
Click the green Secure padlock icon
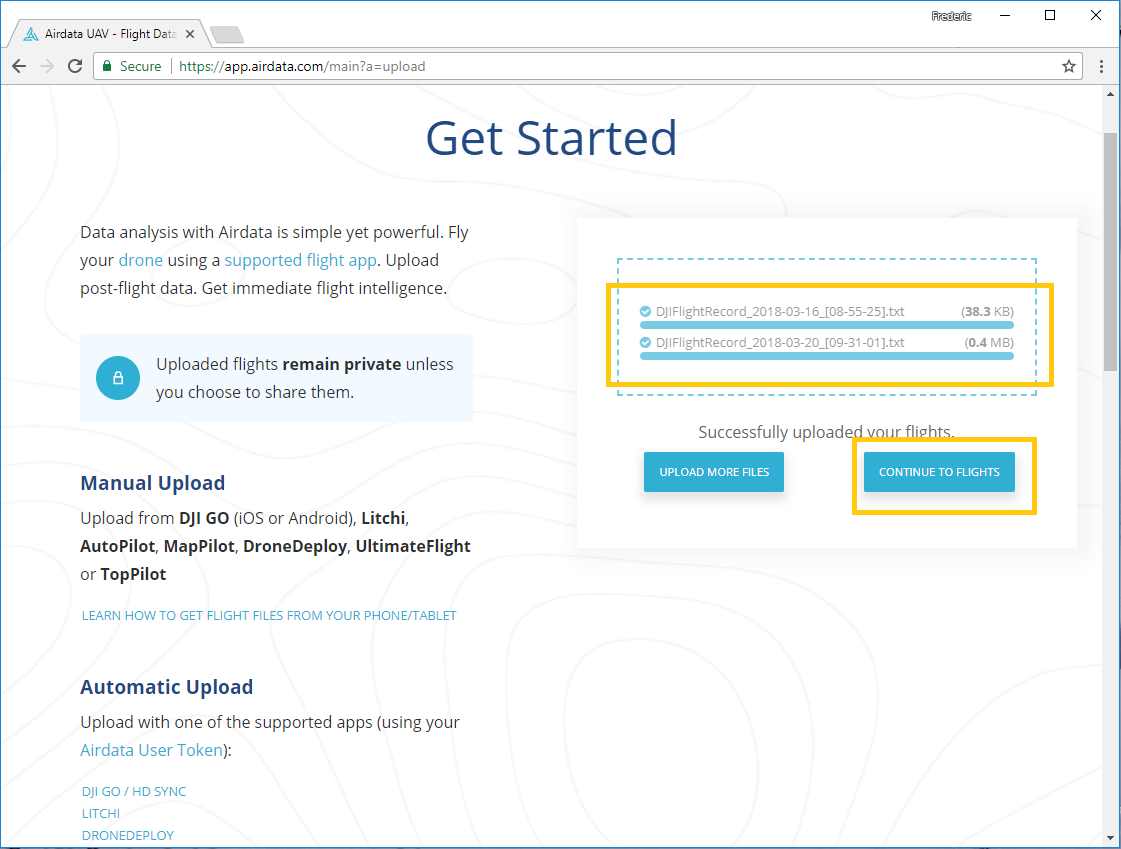tap(107, 66)
